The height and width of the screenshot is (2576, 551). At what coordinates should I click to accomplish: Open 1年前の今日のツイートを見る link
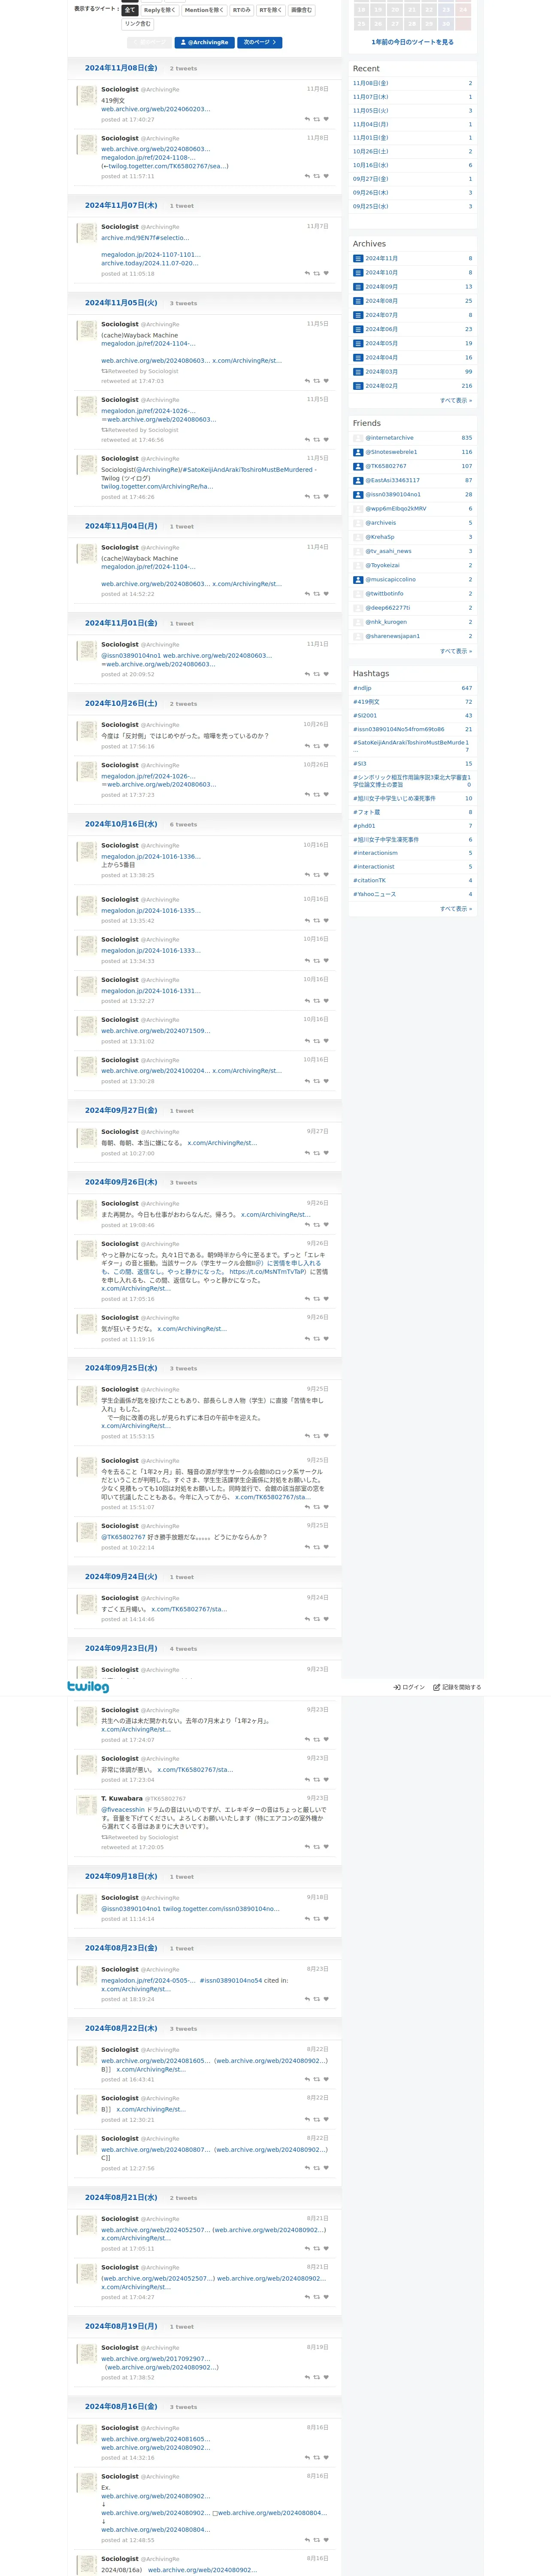412,42
